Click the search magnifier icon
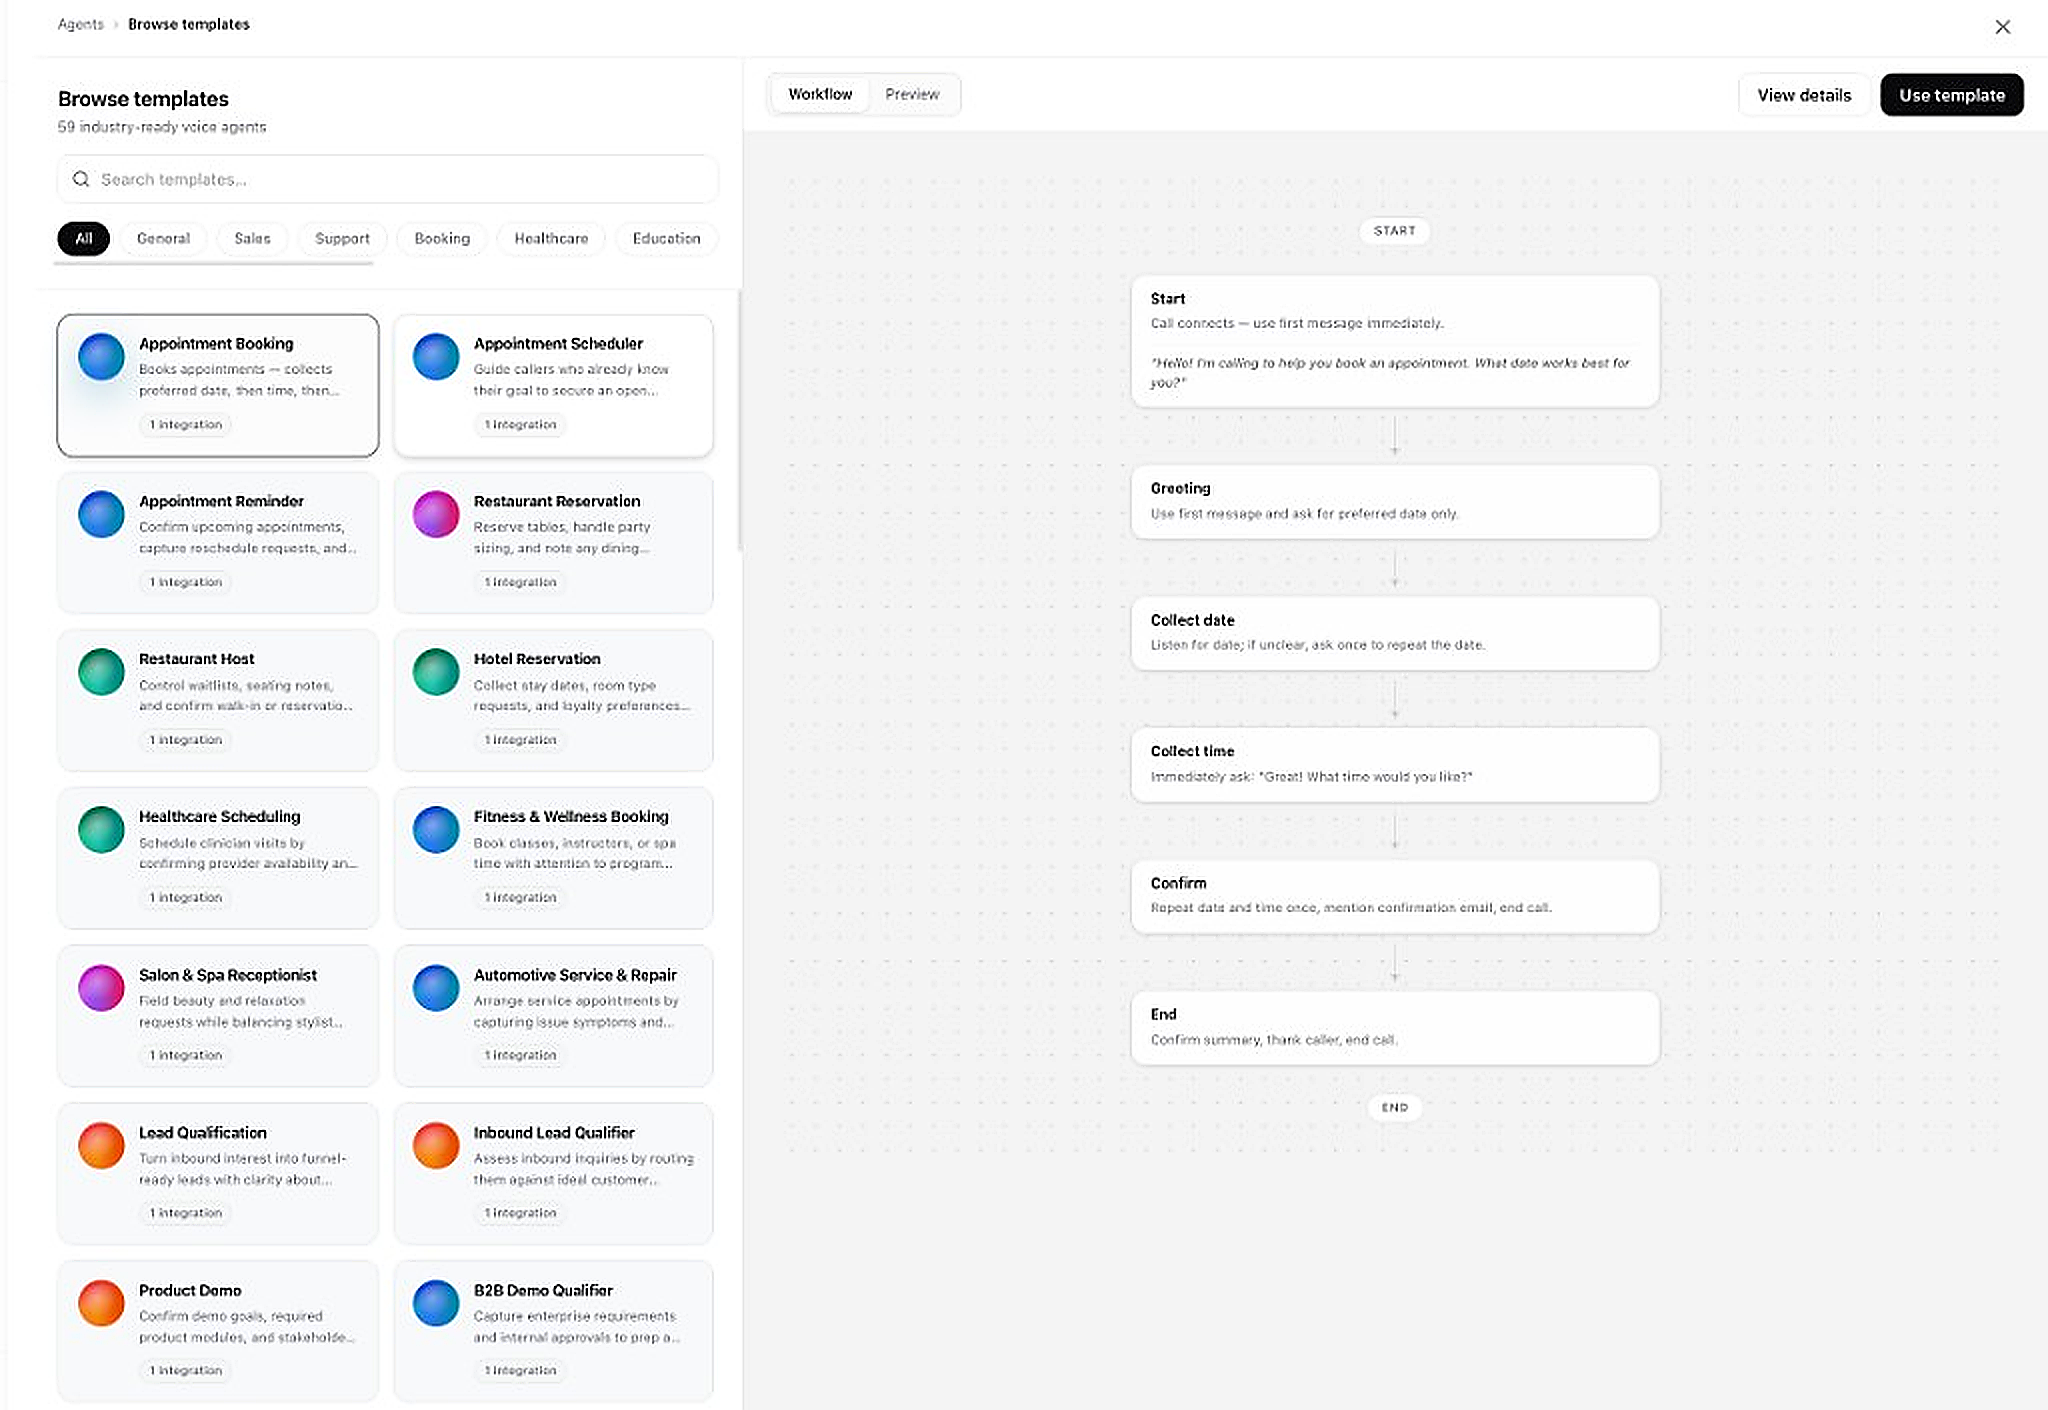 pos(81,179)
